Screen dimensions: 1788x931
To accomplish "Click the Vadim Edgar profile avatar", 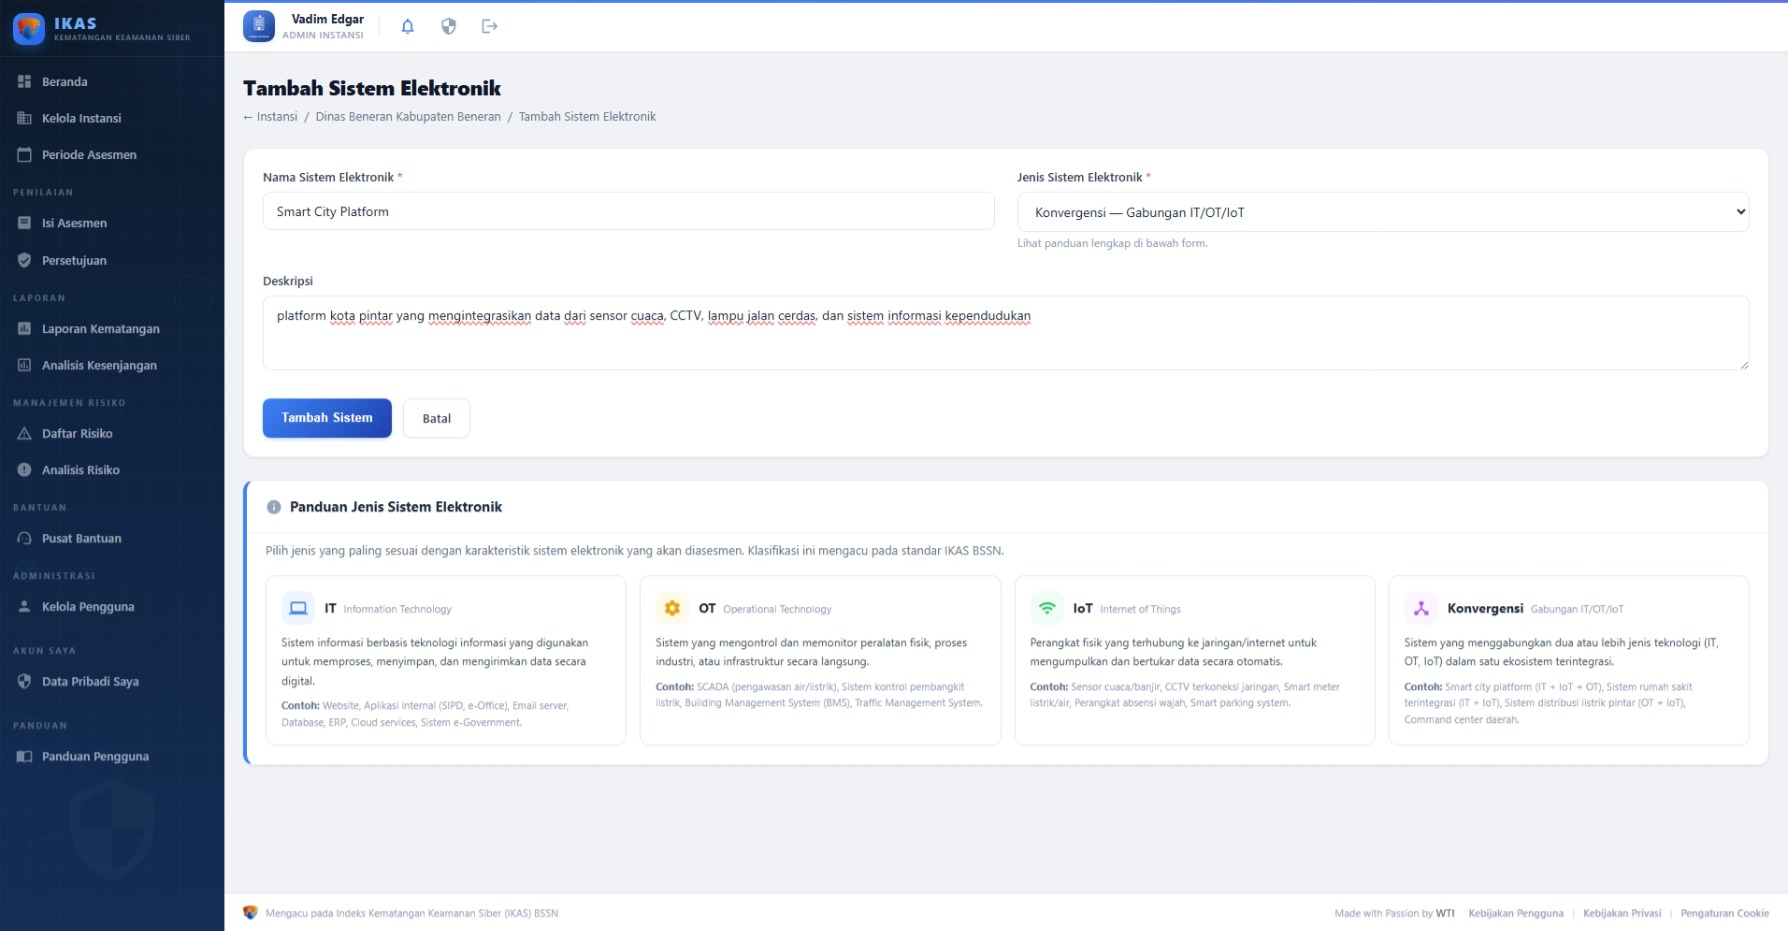I will [x=259, y=27].
